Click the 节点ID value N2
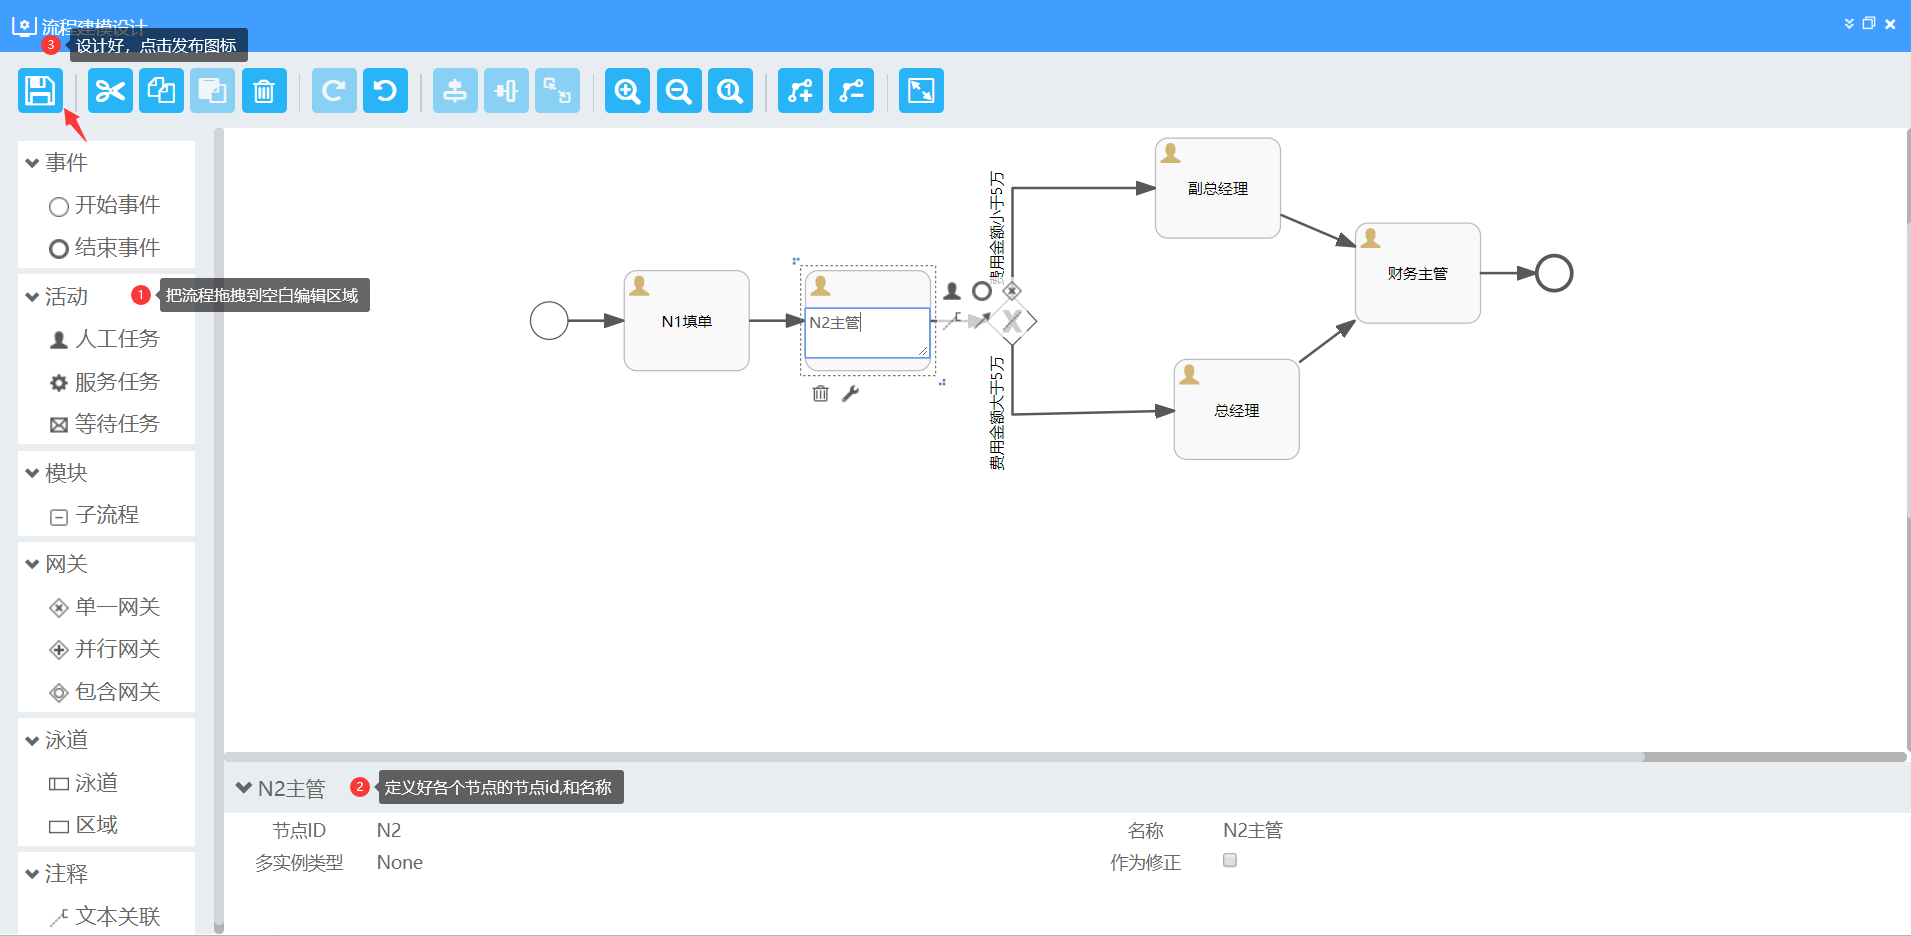This screenshot has height=936, width=1911. click(389, 830)
